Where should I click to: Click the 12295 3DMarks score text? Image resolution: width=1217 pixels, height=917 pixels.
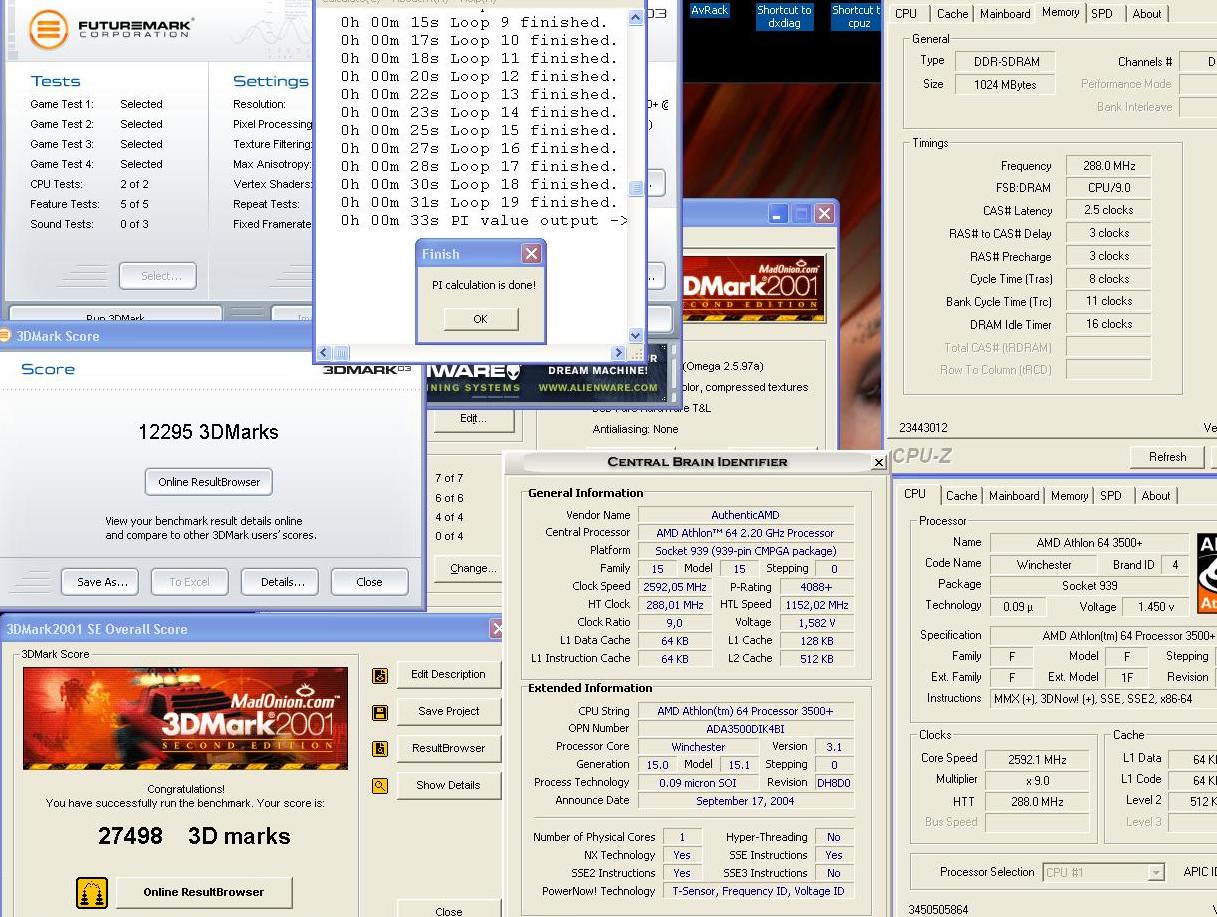pyautogui.click(x=208, y=432)
